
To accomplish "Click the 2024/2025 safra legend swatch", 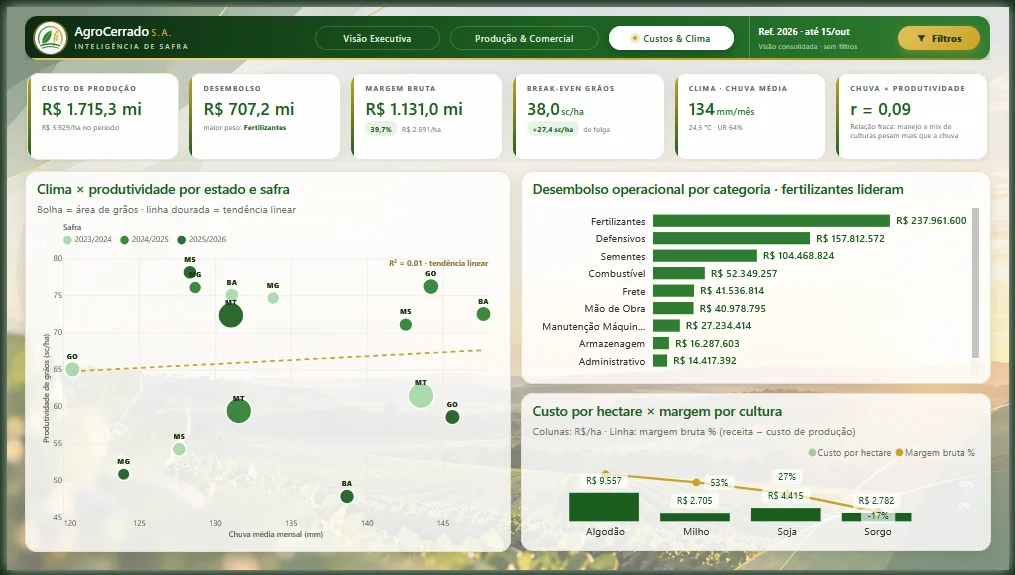I will (x=125, y=240).
